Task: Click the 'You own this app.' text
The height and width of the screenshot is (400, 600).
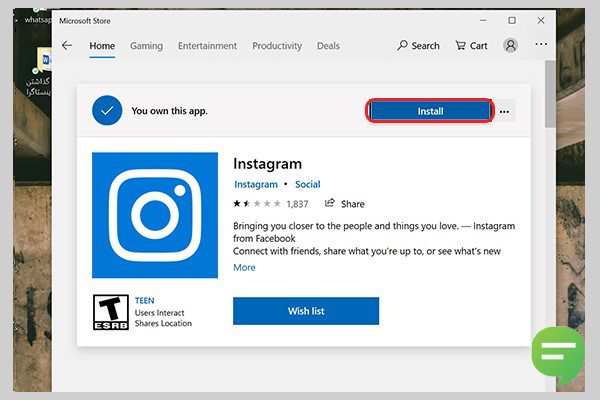Action: tap(170, 111)
